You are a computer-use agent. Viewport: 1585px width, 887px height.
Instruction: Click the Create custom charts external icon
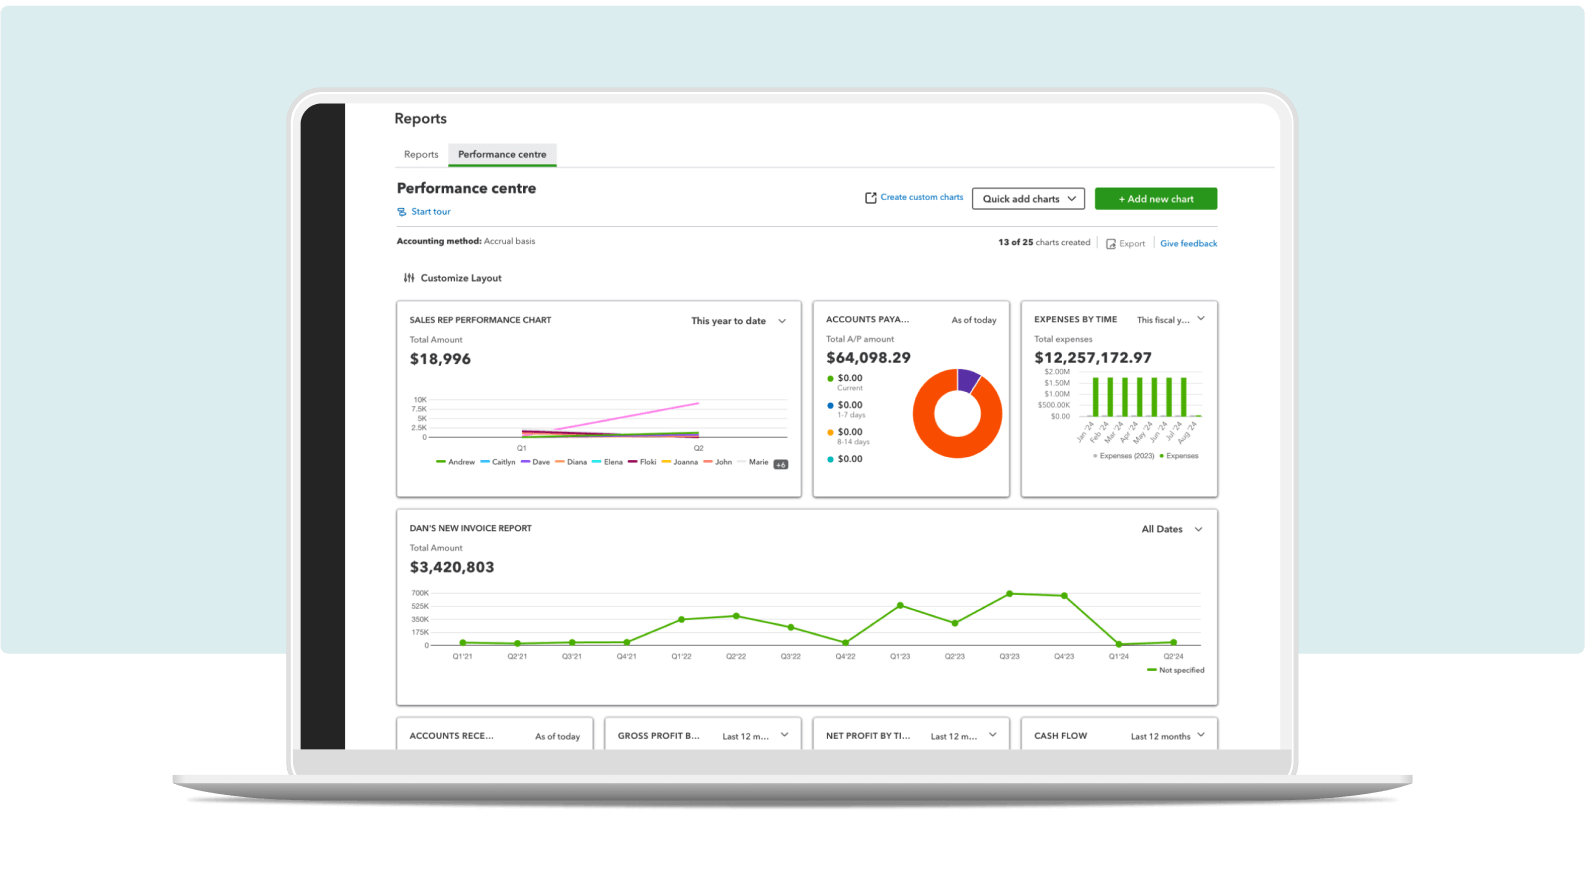[871, 198]
